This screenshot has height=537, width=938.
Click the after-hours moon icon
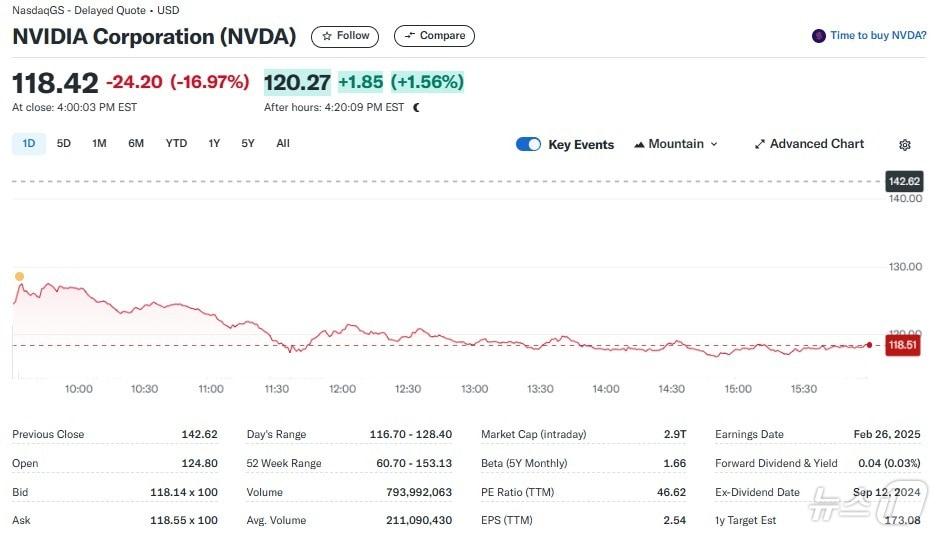point(416,107)
